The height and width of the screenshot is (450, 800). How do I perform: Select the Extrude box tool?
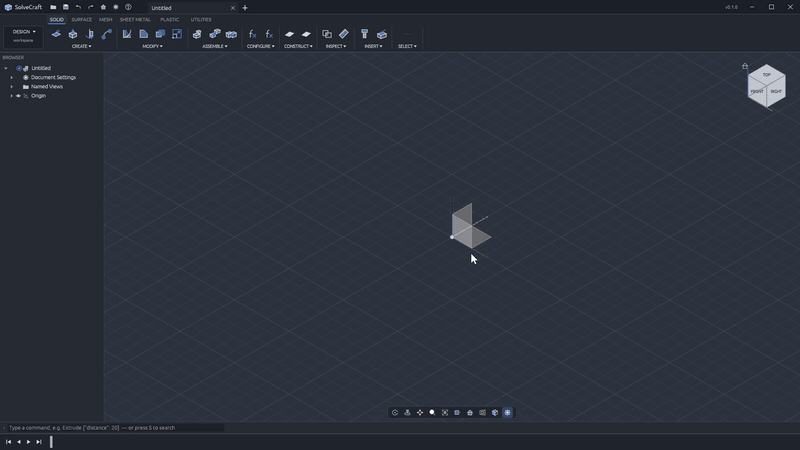[73, 34]
